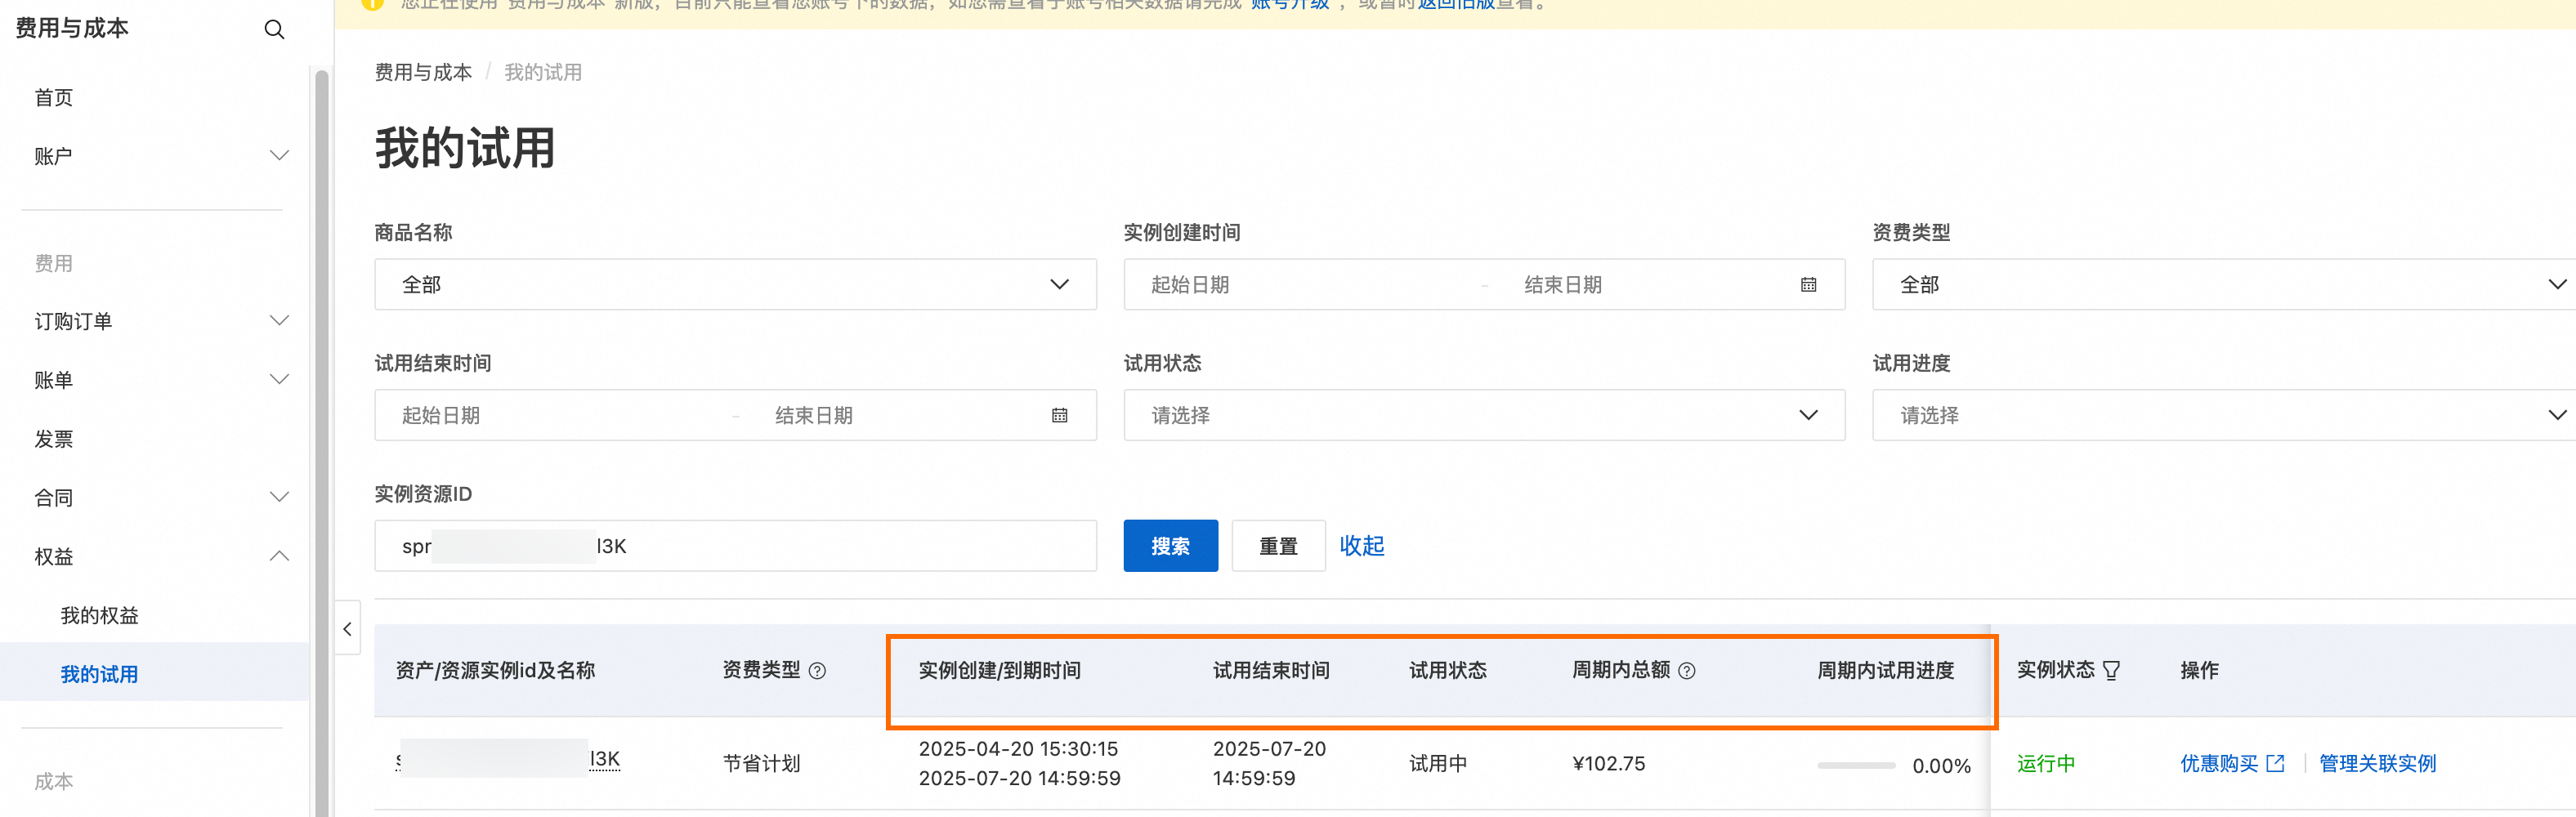Click 费用与成本 breadcrumb link
This screenshot has width=2576, height=817.
[x=423, y=73]
